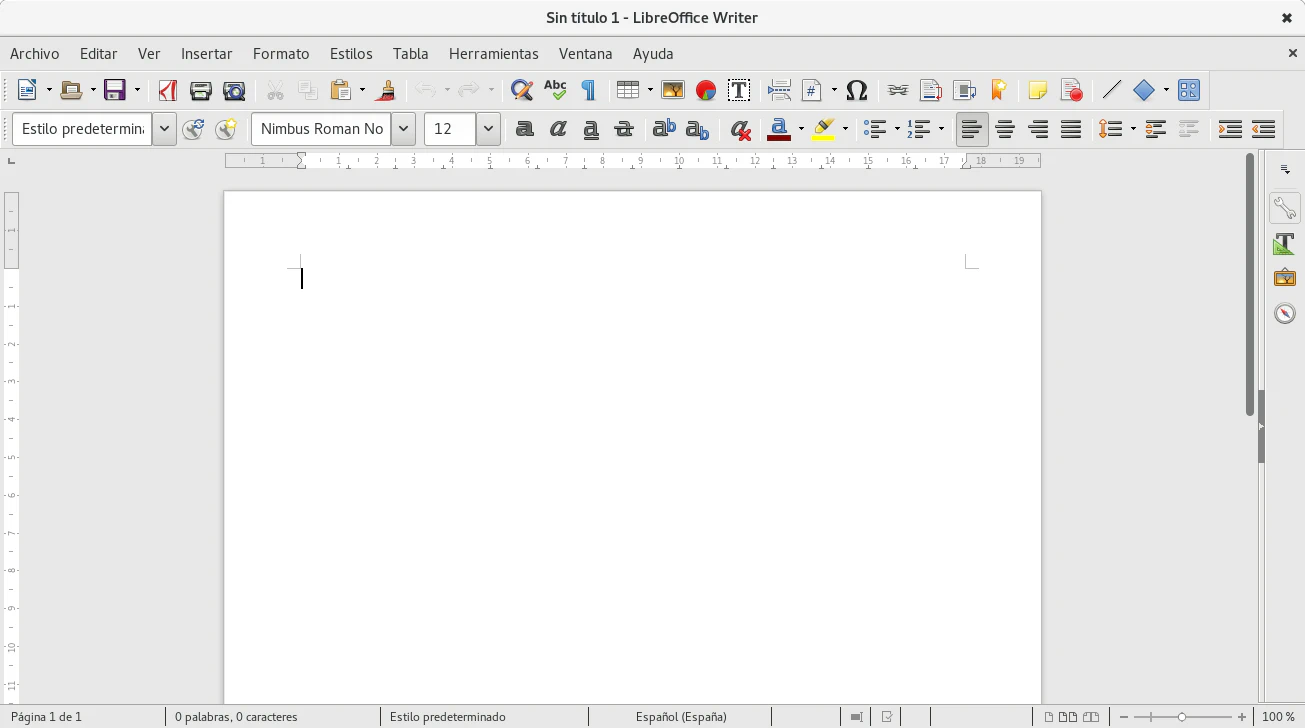Open the sidebar Navigator compass icon

1285,314
